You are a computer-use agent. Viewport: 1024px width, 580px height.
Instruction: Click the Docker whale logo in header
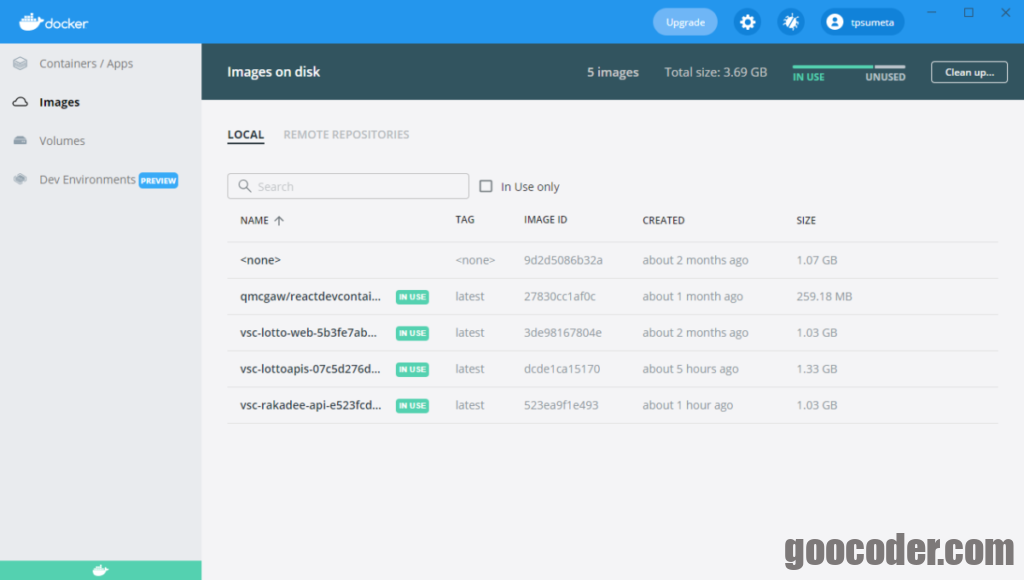click(x=30, y=22)
